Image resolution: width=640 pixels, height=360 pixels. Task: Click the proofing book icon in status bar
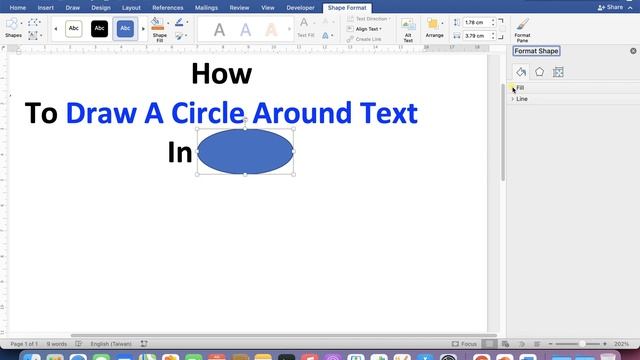(x=79, y=344)
